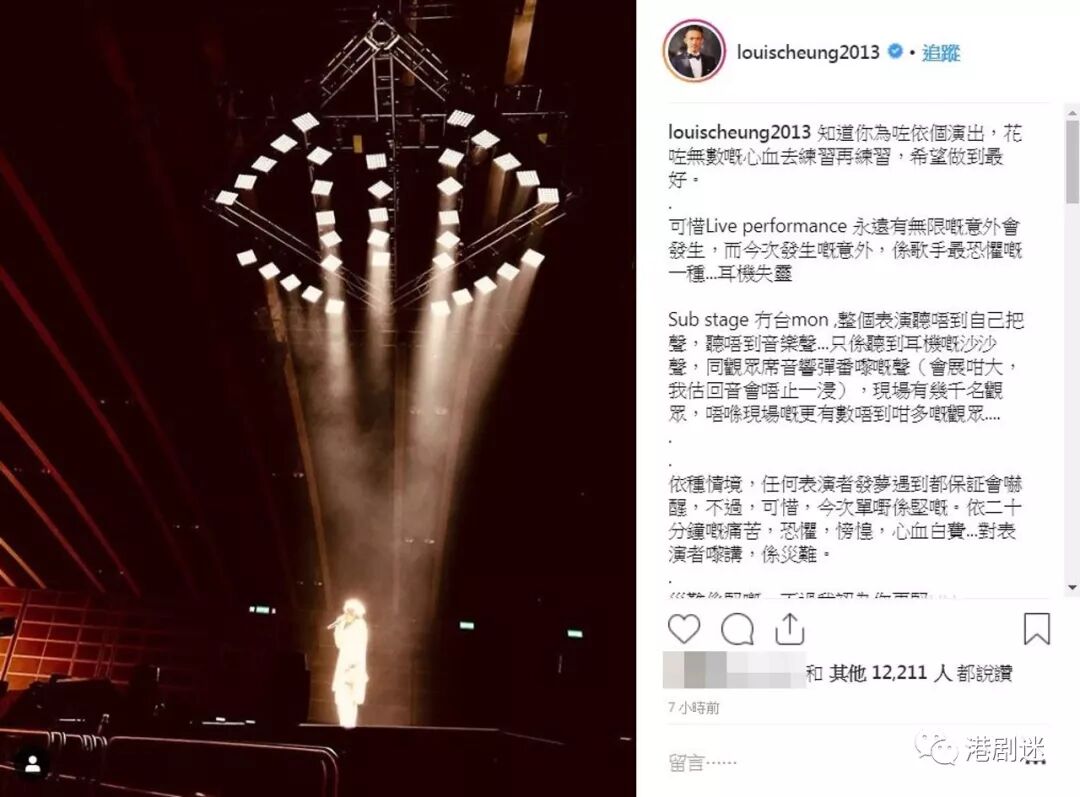This screenshot has width=1080, height=797.
Task: Open the blurred liker avatars beside the likes count
Action: 734,670
